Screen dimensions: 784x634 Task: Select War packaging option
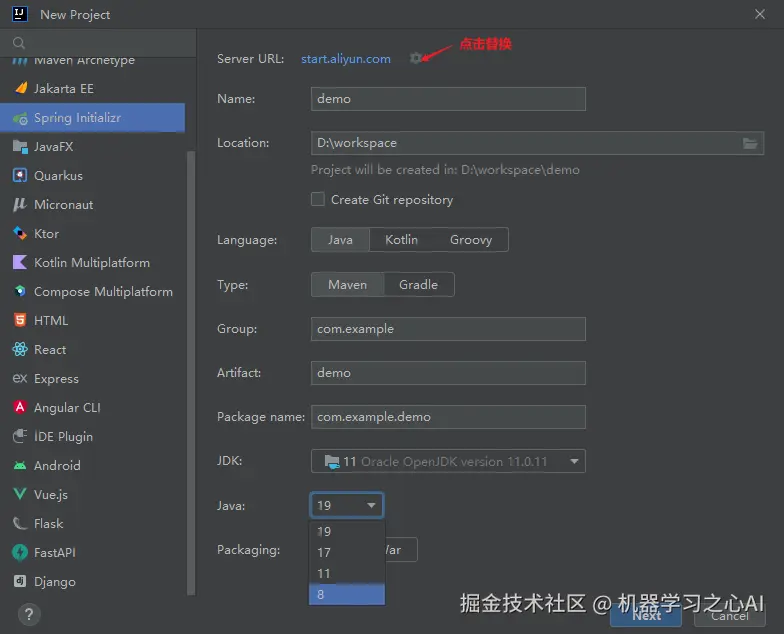click(x=401, y=550)
